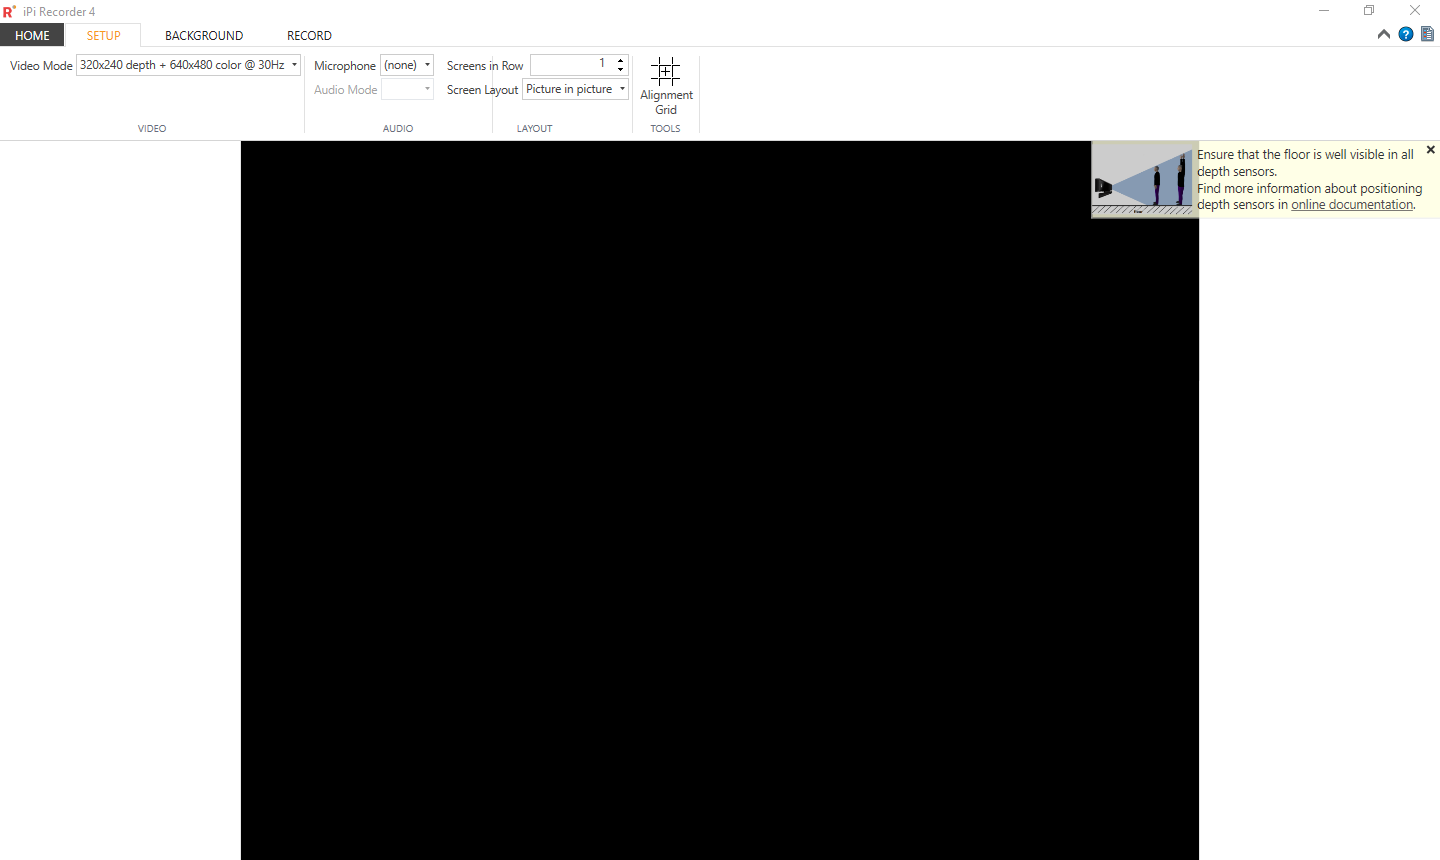The image size is (1440, 860).
Task: Open the Alignment Grid tool
Action: tap(666, 86)
